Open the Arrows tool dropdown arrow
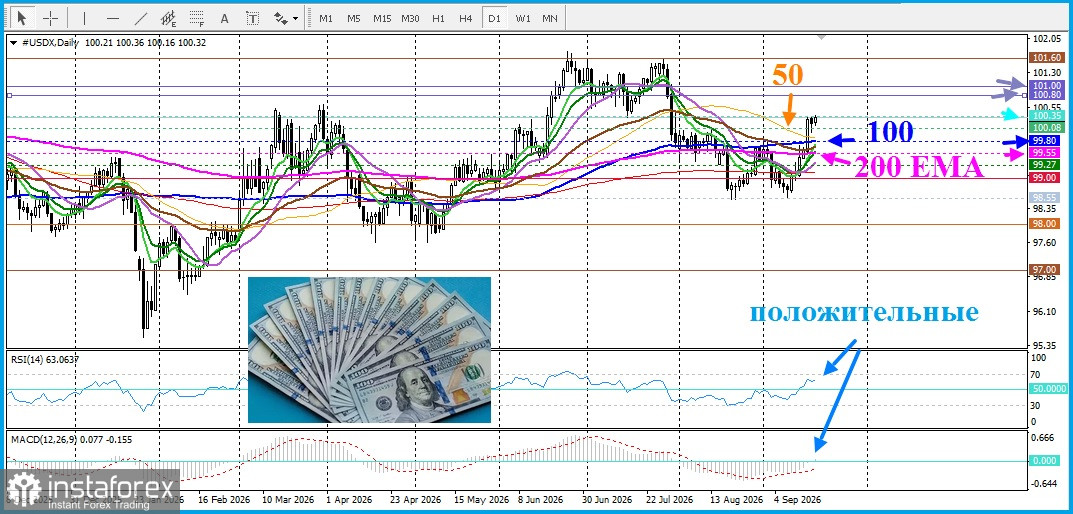This screenshot has height=514, width=1073. pos(296,18)
